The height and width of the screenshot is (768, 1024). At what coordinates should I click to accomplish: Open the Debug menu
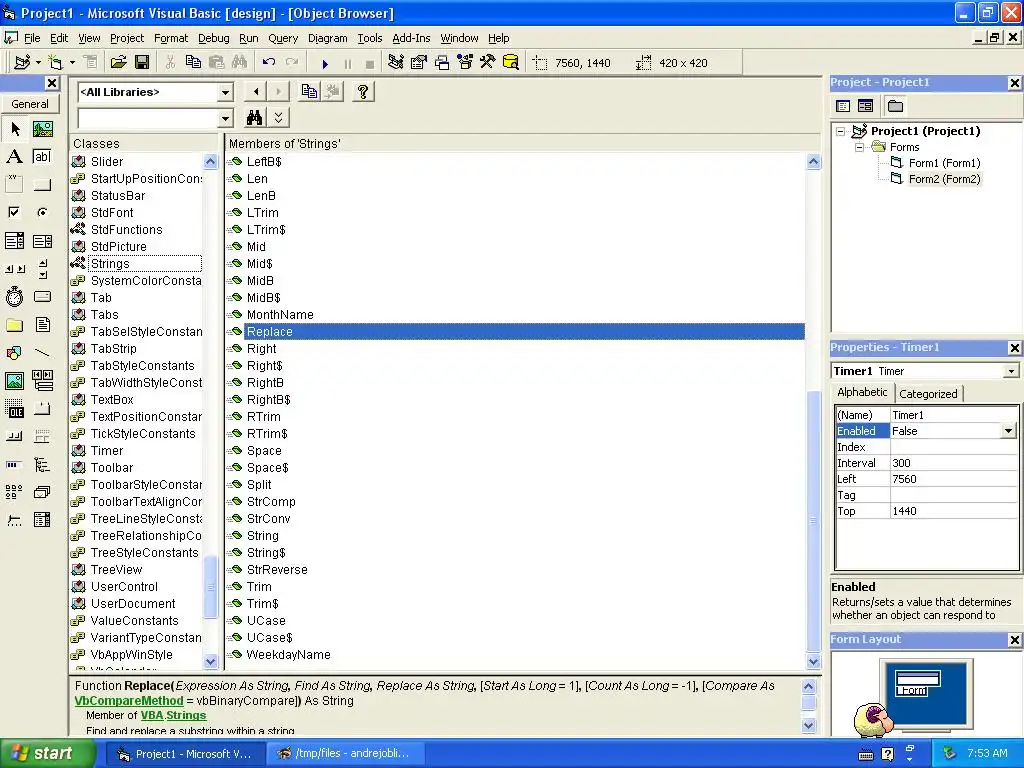pyautogui.click(x=214, y=38)
